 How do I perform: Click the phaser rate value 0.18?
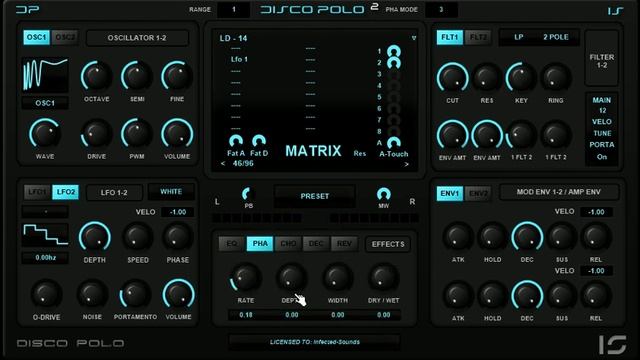(x=246, y=315)
